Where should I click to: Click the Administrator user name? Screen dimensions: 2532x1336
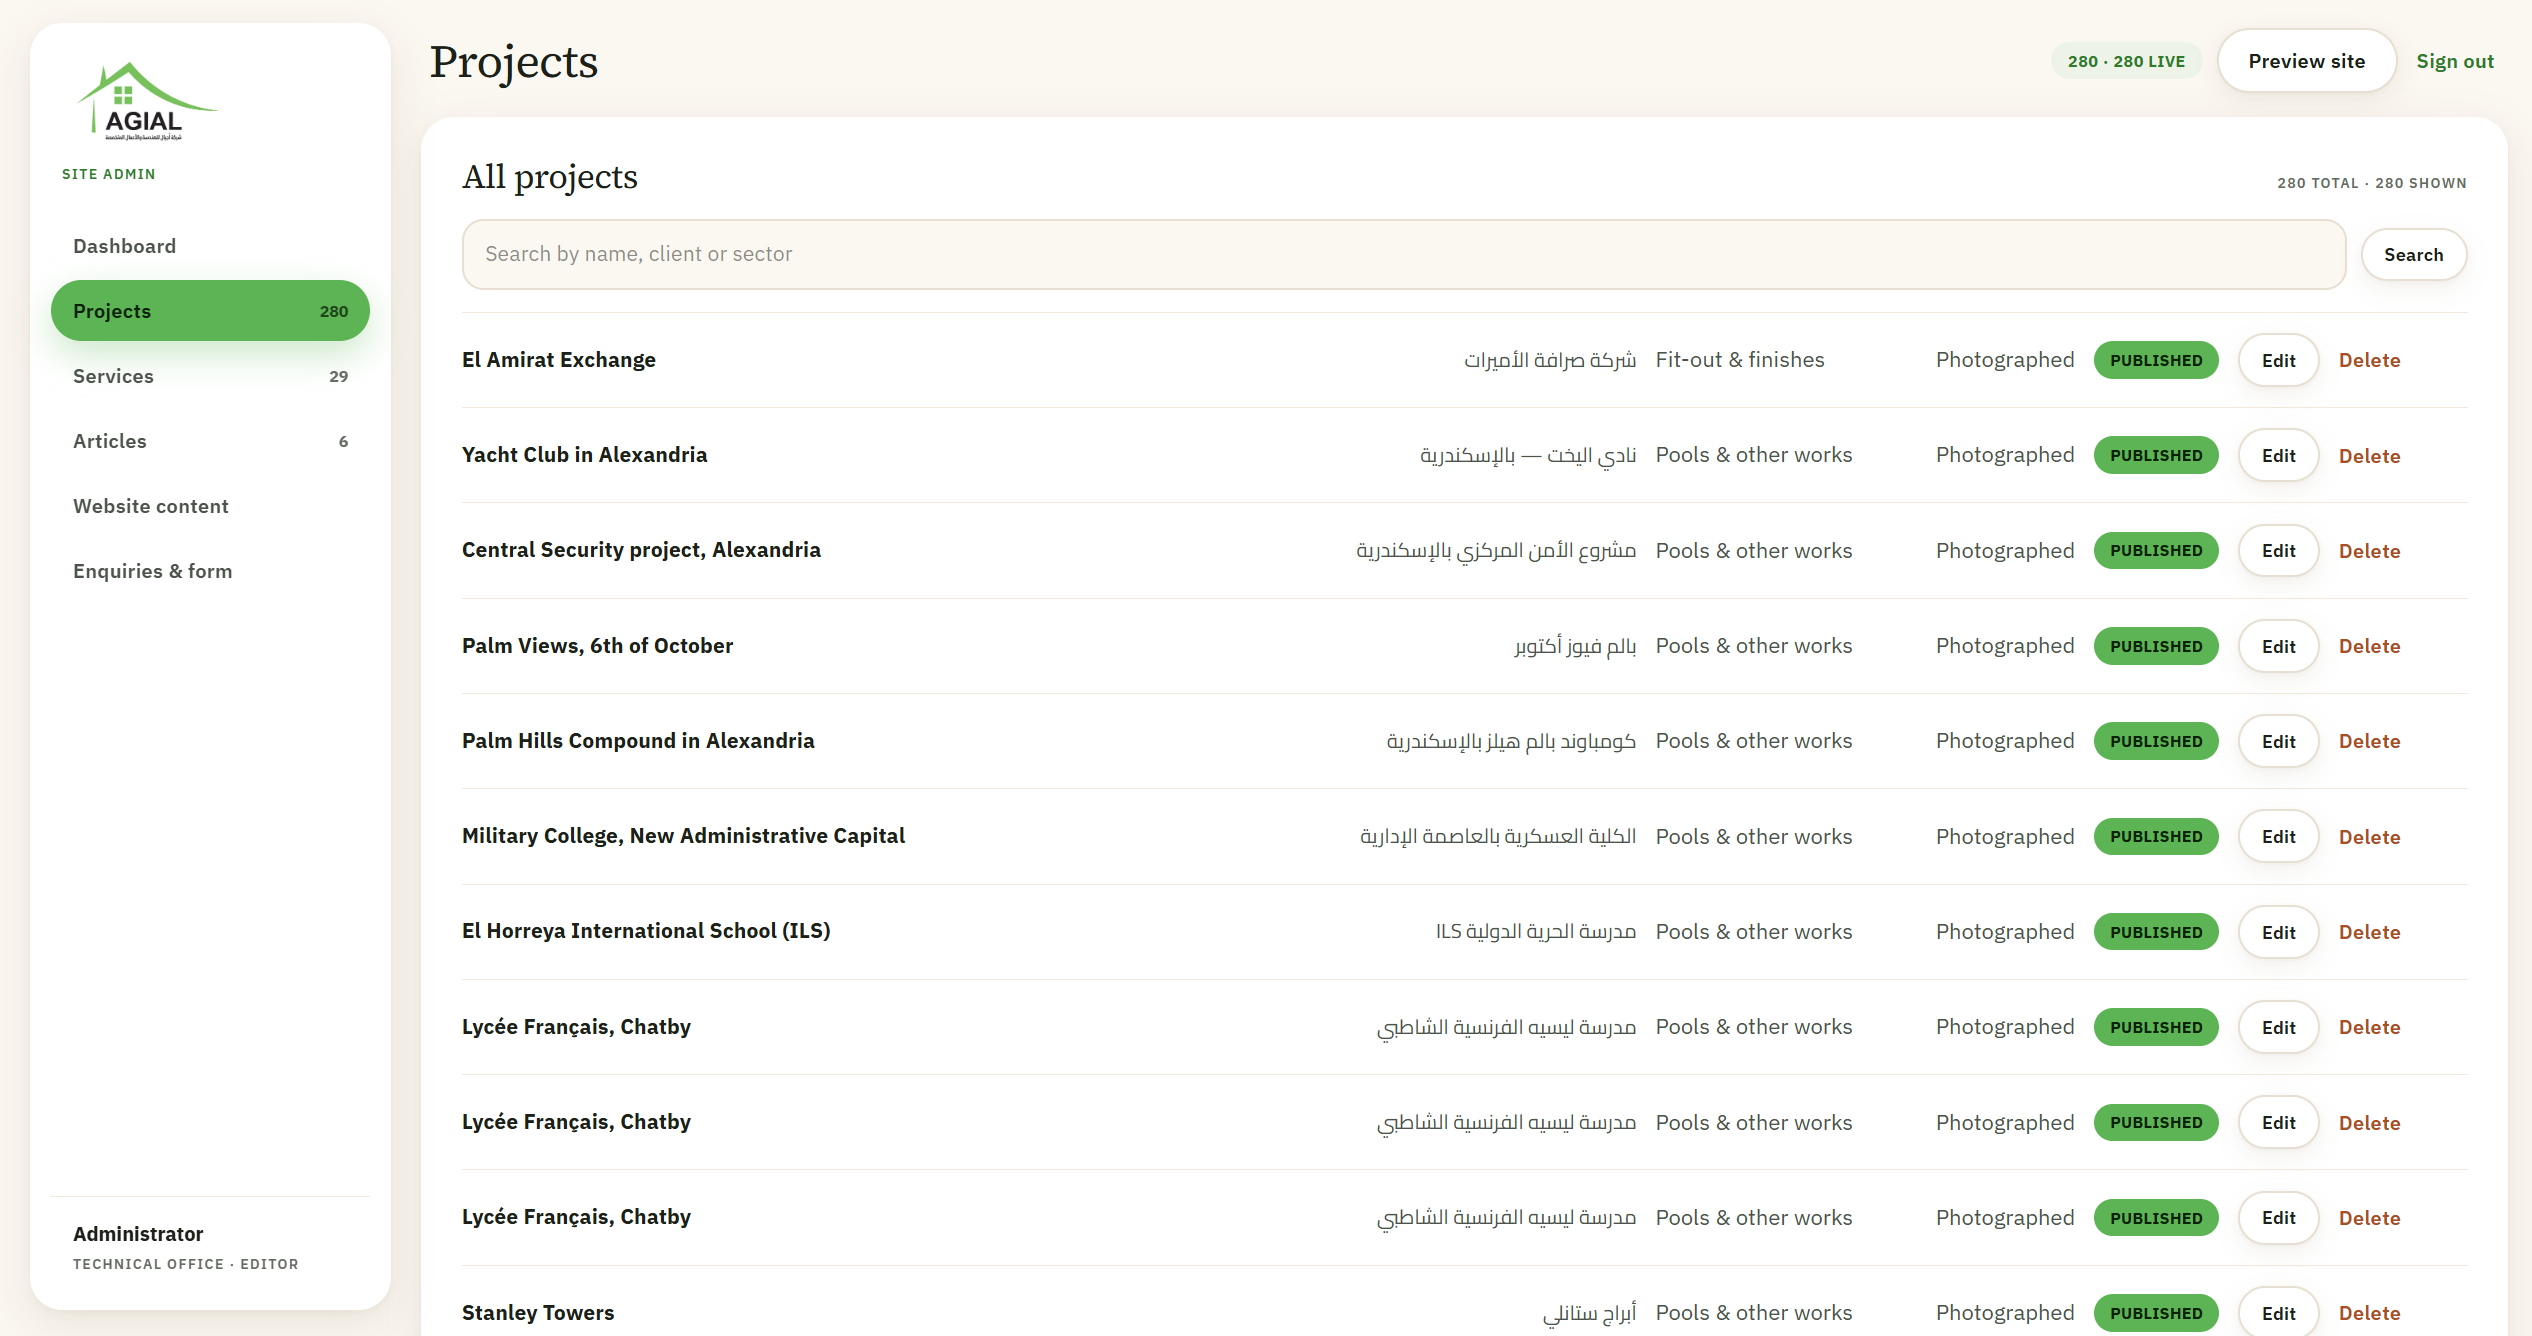[138, 1234]
